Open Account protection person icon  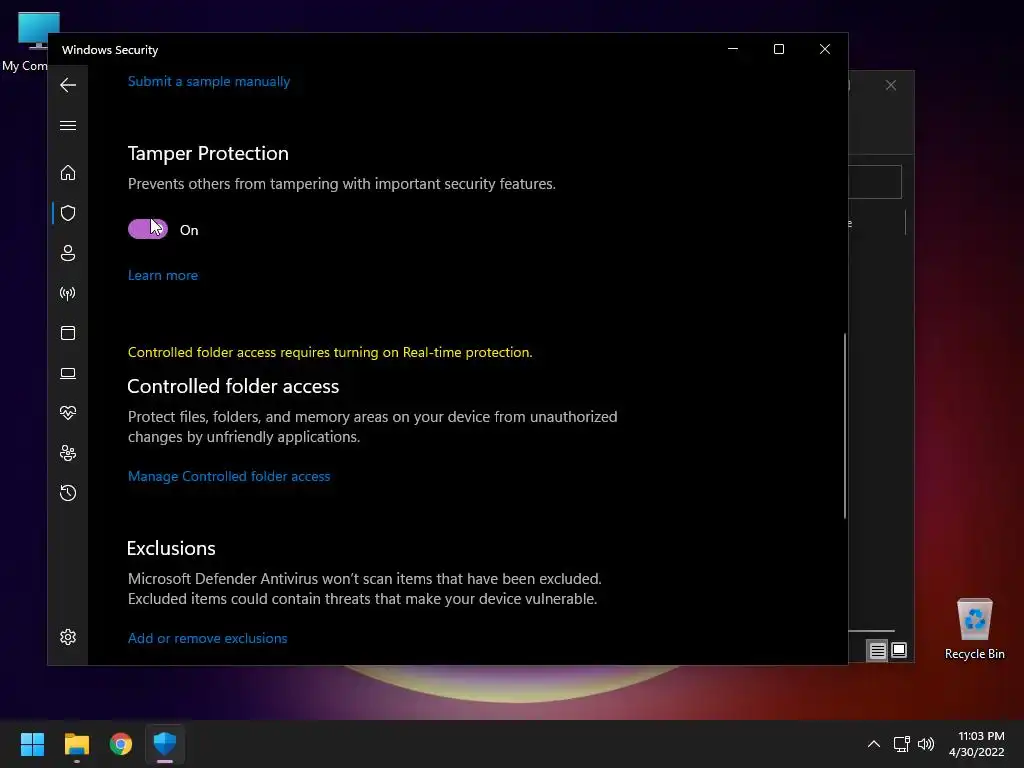68,253
